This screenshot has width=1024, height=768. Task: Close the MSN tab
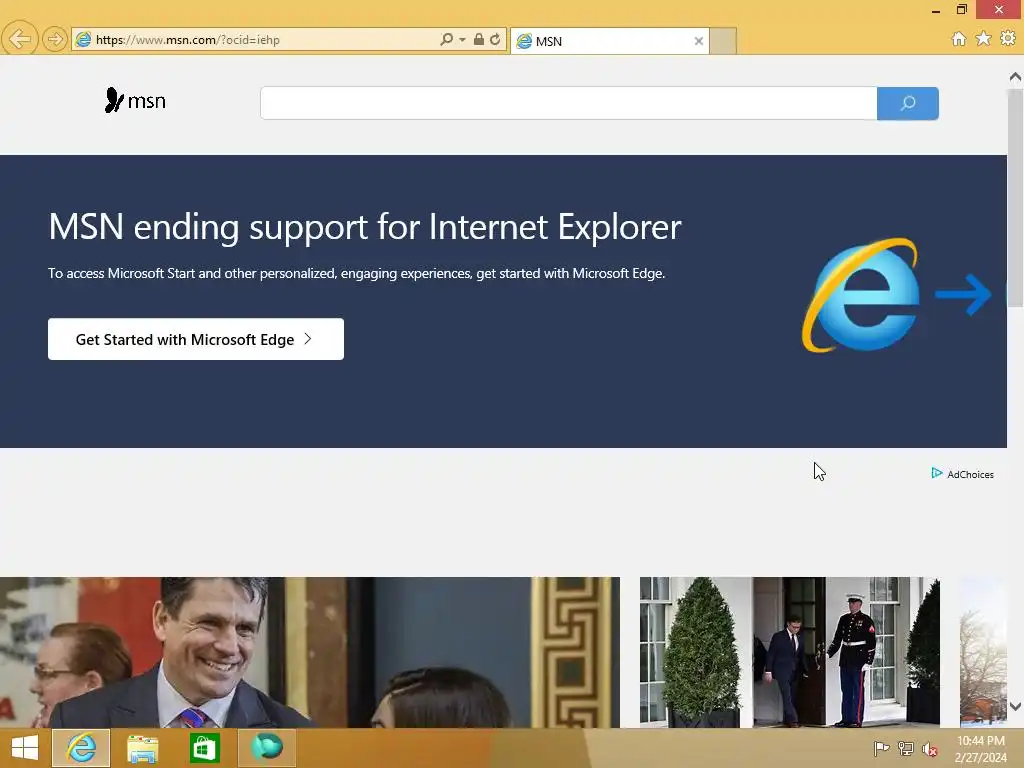click(x=699, y=41)
